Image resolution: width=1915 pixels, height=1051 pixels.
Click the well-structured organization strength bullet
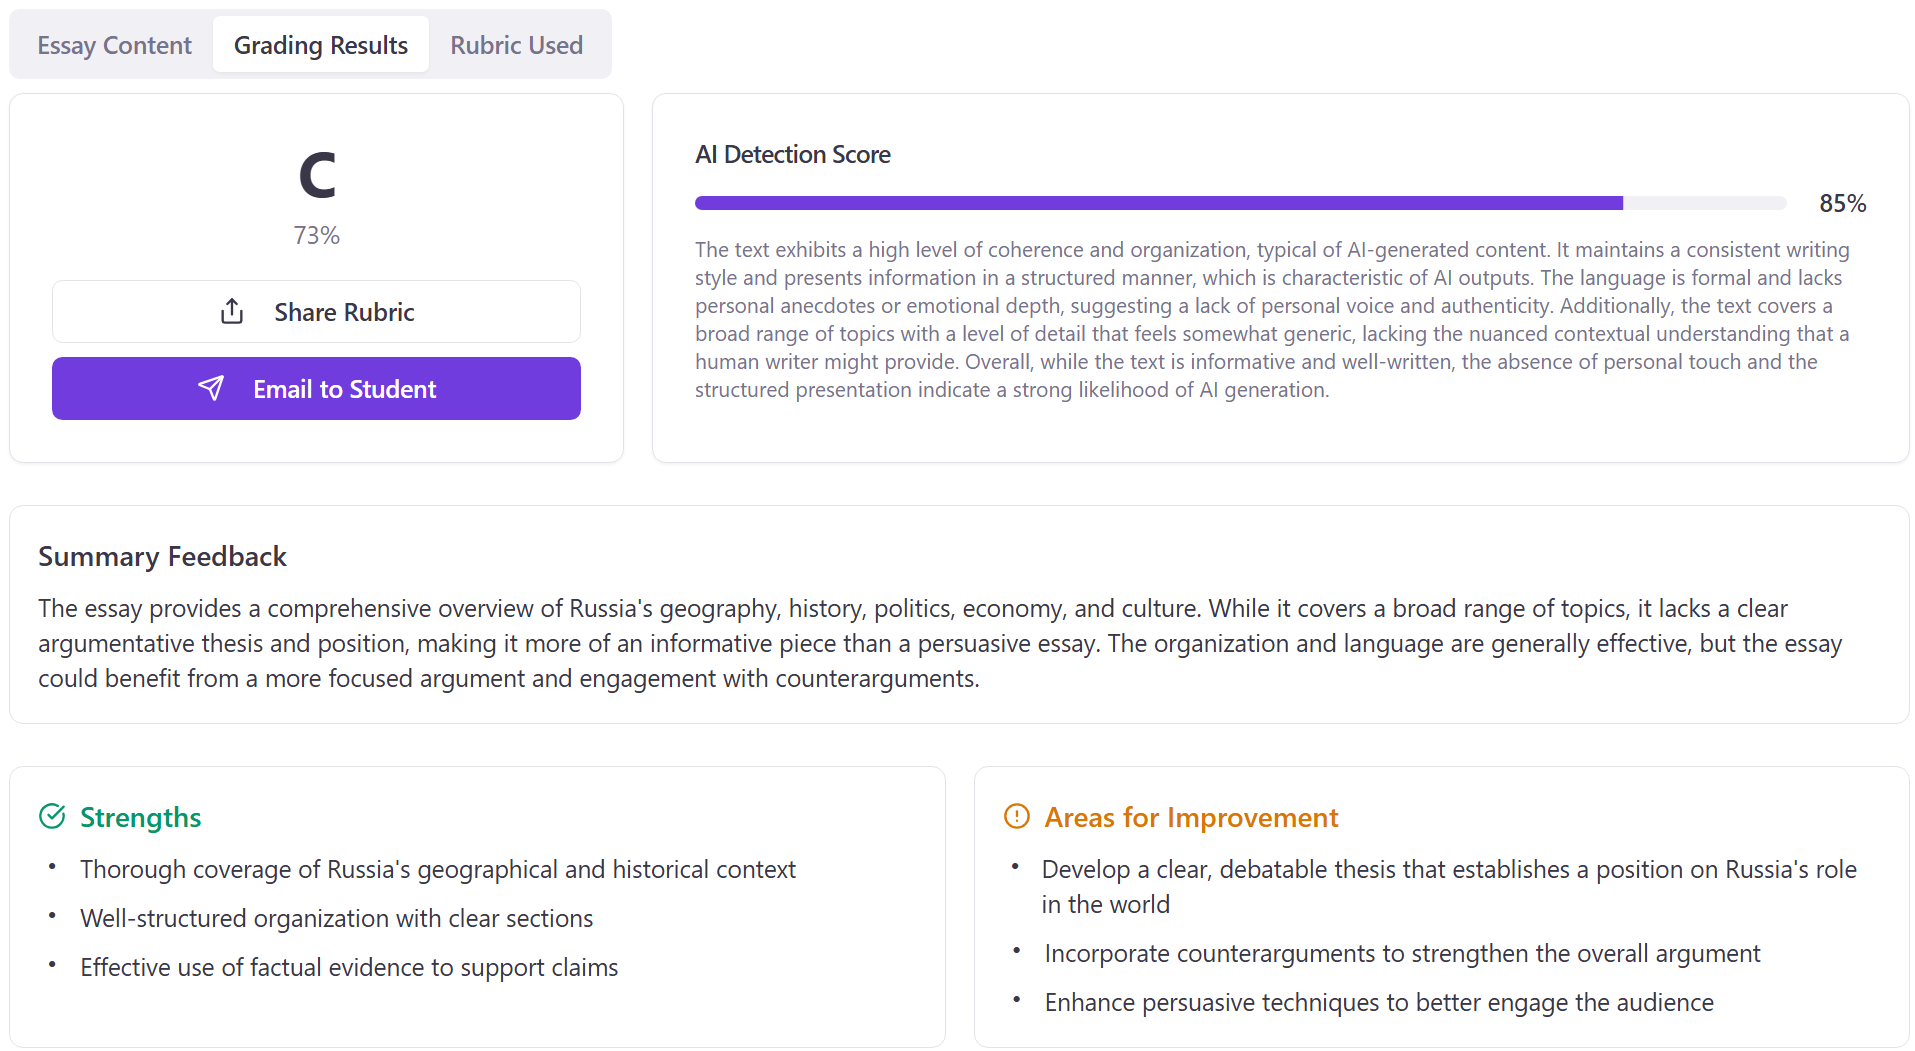pyautogui.click(x=336, y=918)
